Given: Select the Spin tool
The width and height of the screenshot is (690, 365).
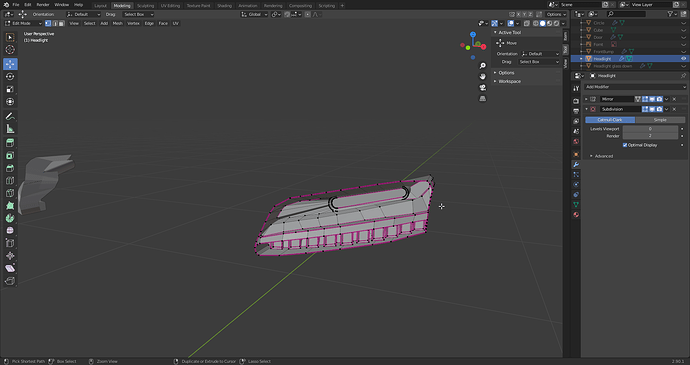Looking at the screenshot, I should 10,218.
